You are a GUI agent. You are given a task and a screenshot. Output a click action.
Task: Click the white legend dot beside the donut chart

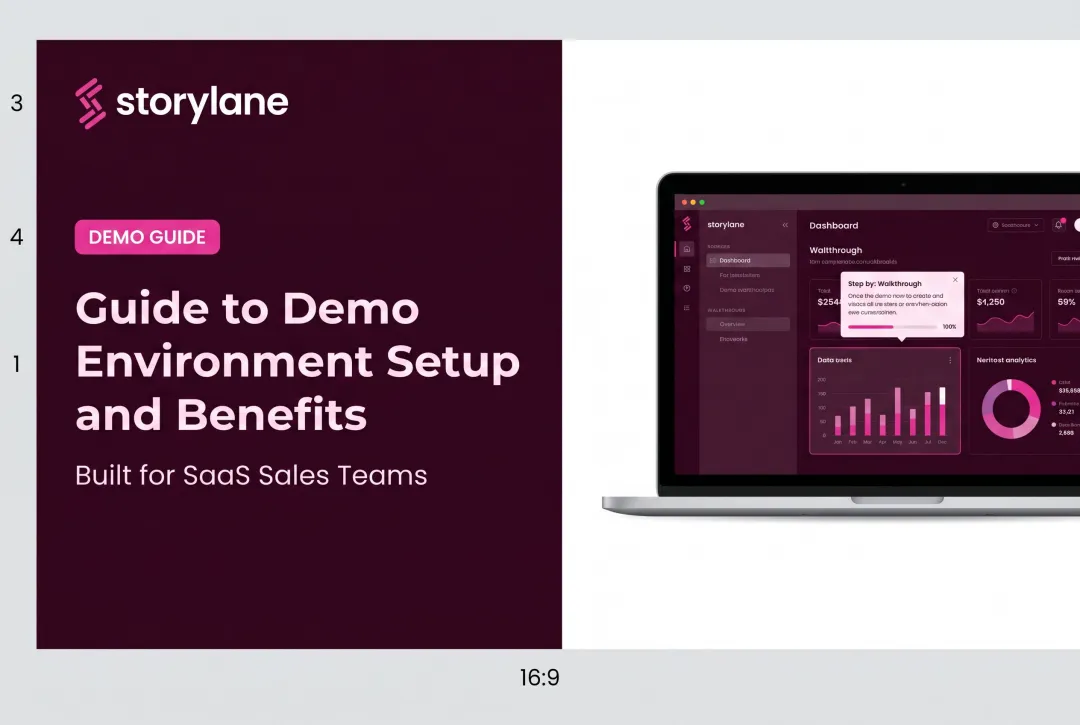(x=1054, y=425)
